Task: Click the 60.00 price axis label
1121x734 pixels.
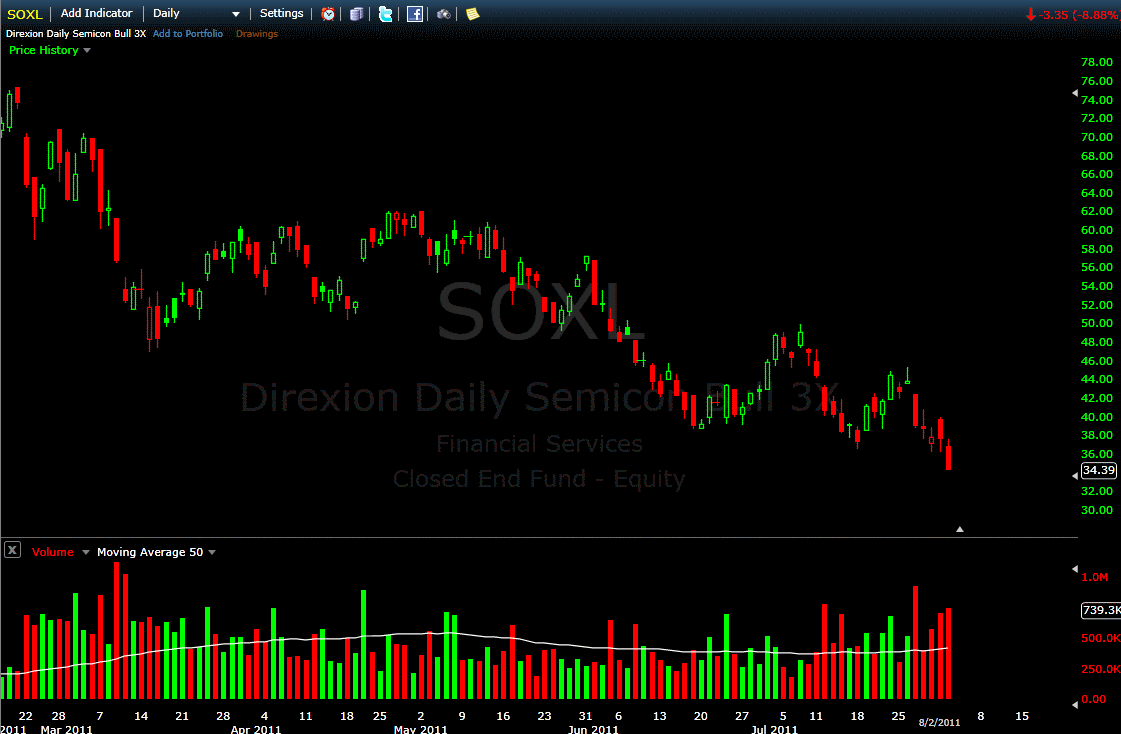Action: coord(1097,230)
